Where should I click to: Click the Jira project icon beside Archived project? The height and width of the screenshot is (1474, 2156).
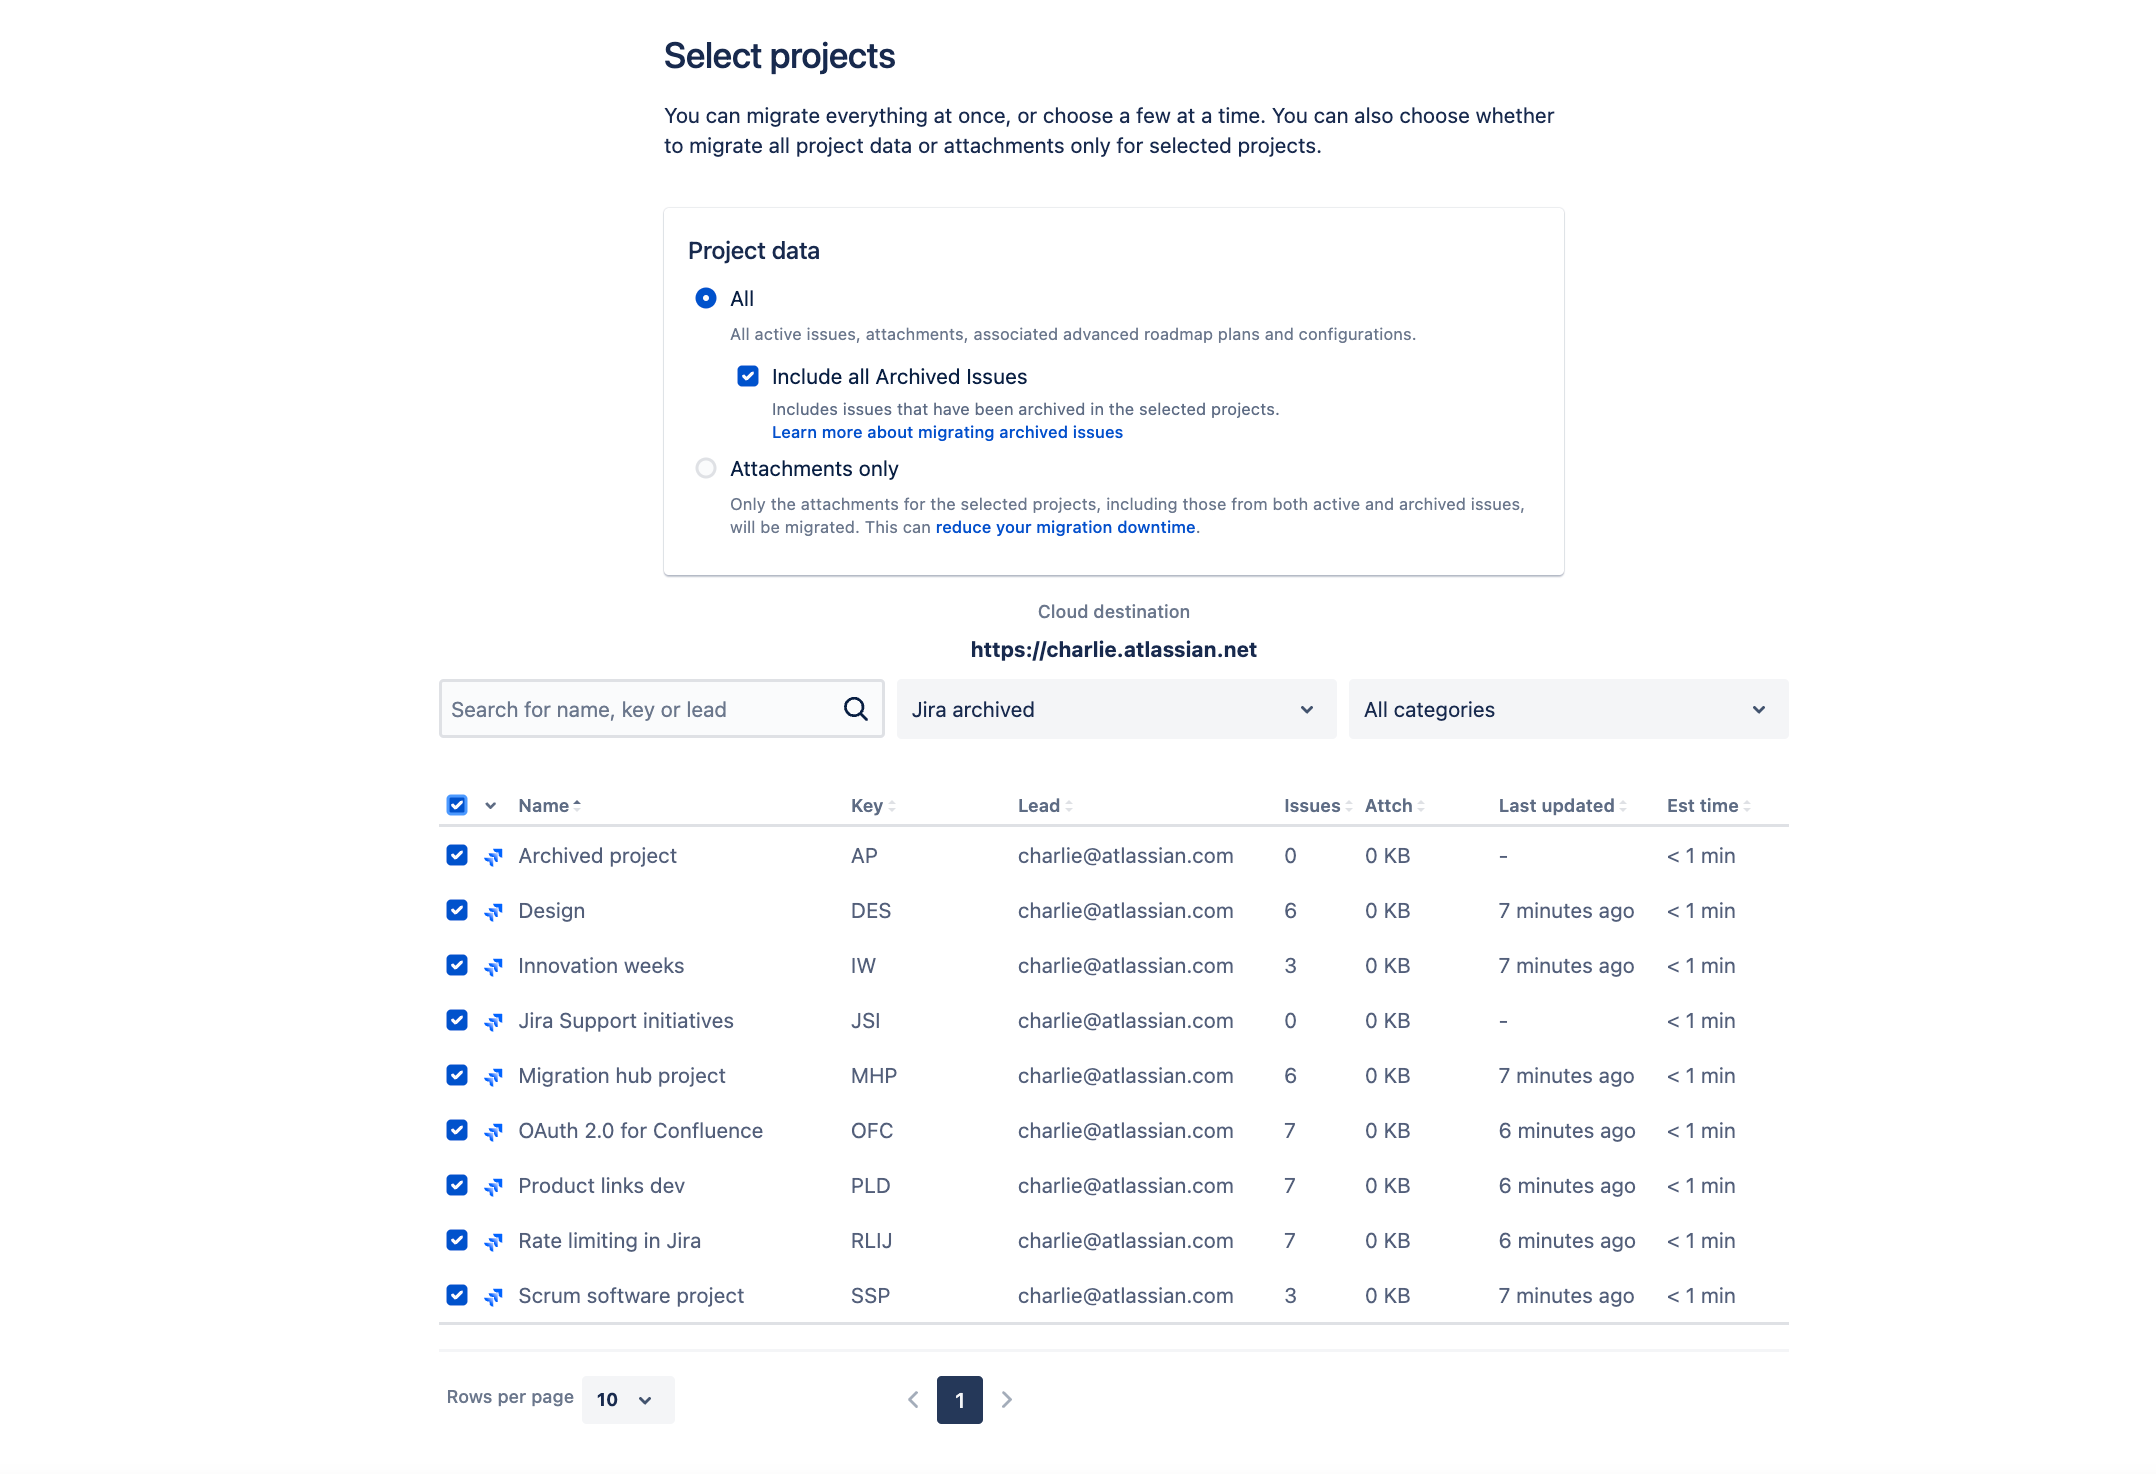493,855
